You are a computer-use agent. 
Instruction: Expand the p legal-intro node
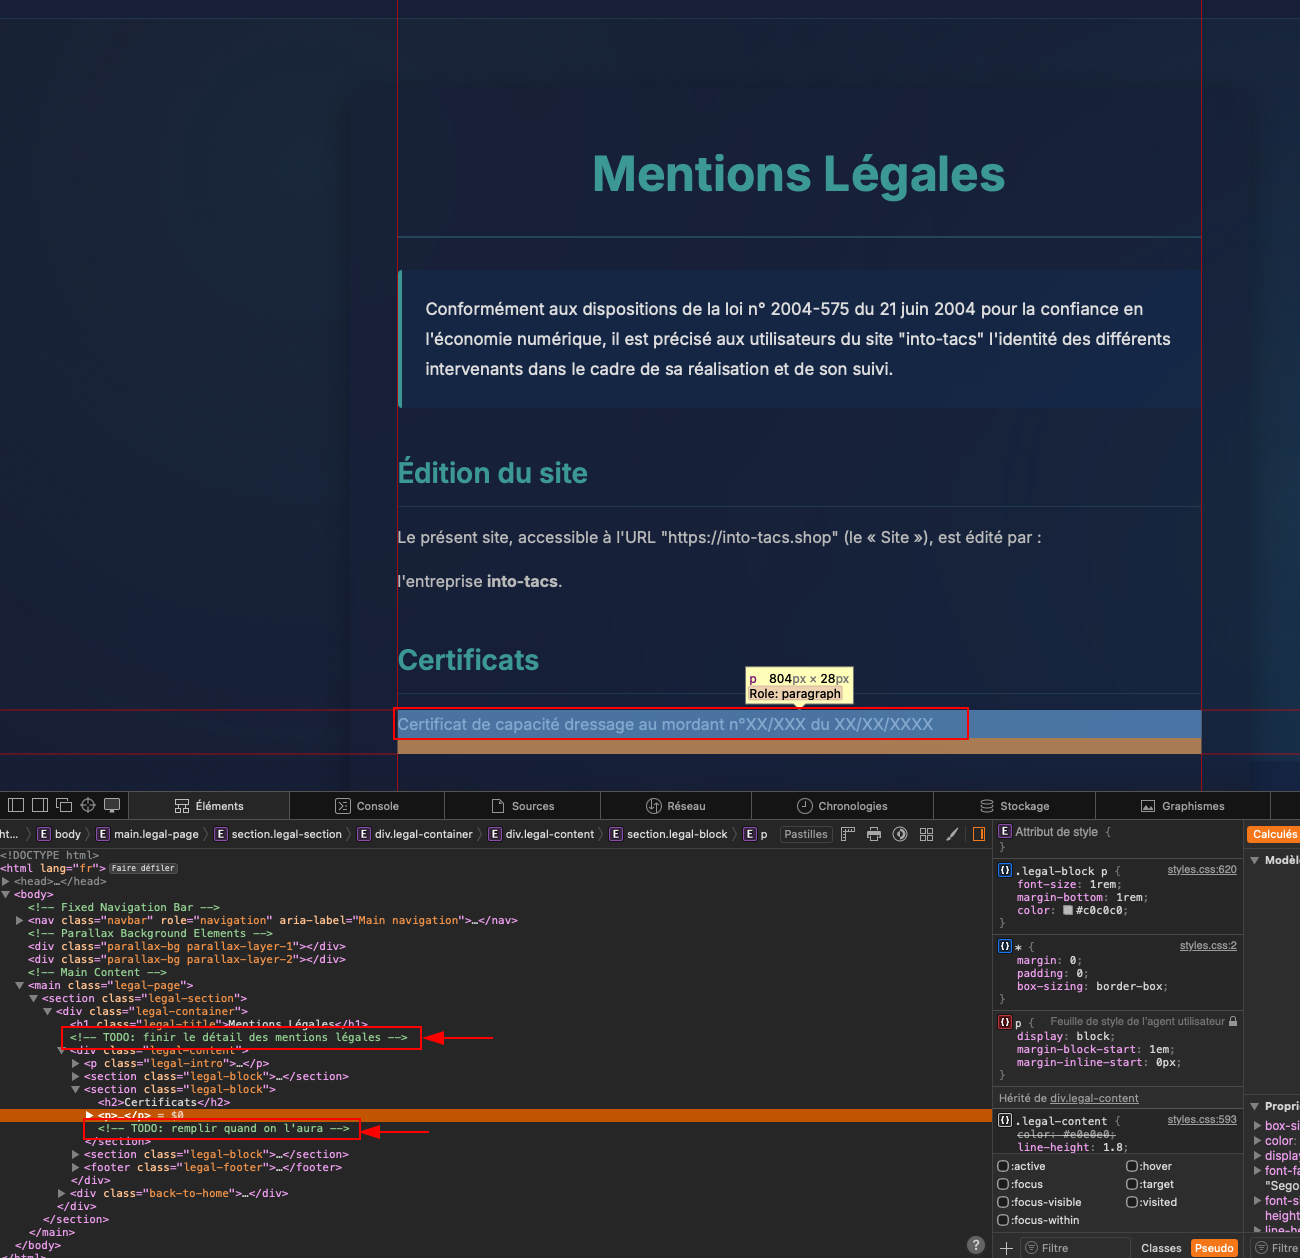76,1063
